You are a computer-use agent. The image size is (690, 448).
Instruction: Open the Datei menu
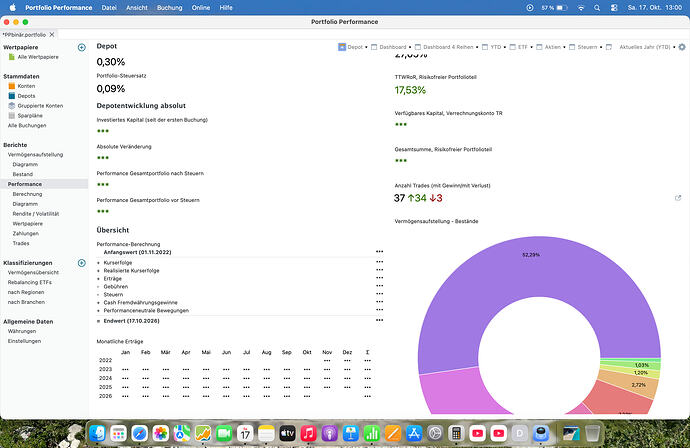point(109,7)
